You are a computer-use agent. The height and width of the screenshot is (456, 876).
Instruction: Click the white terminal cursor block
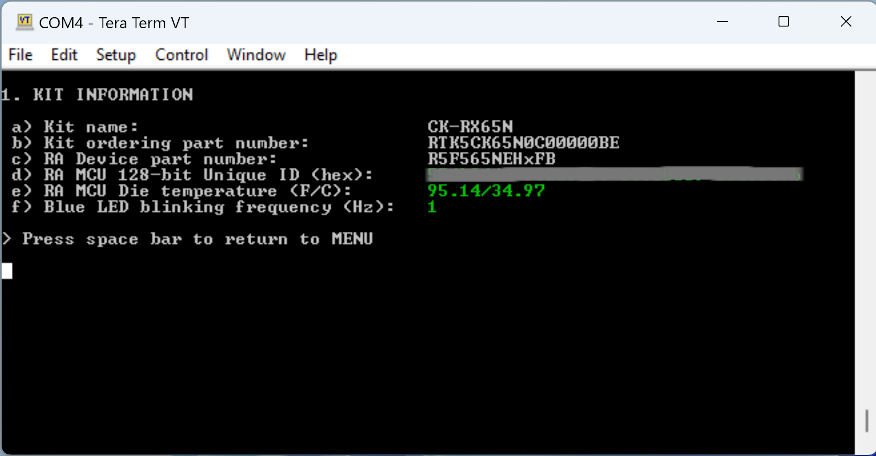click(7, 271)
